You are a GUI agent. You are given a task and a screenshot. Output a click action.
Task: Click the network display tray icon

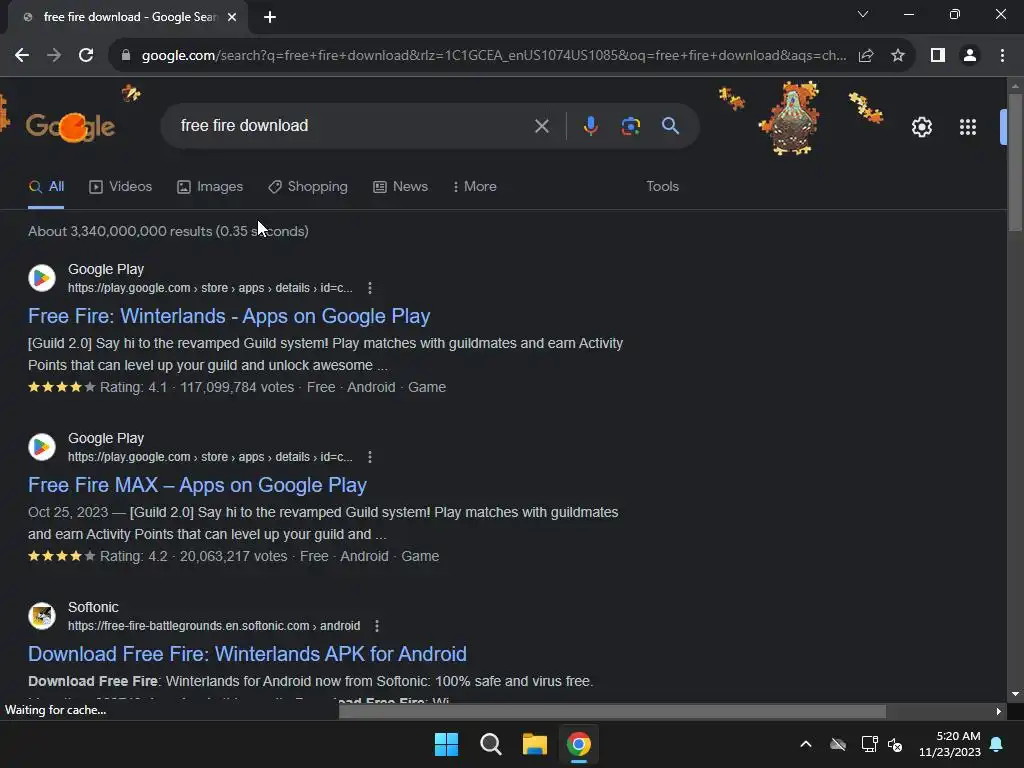pos(869,744)
